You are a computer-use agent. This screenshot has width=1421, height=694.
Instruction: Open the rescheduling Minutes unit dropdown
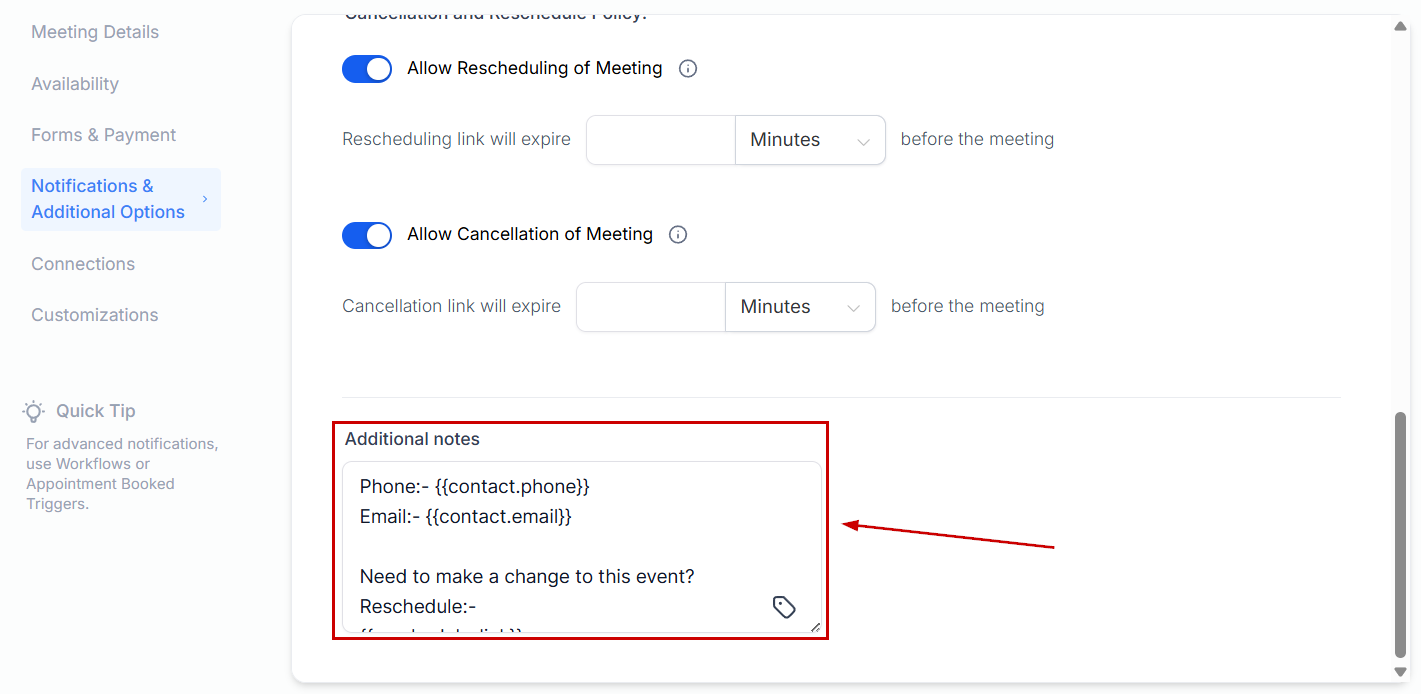pos(810,140)
